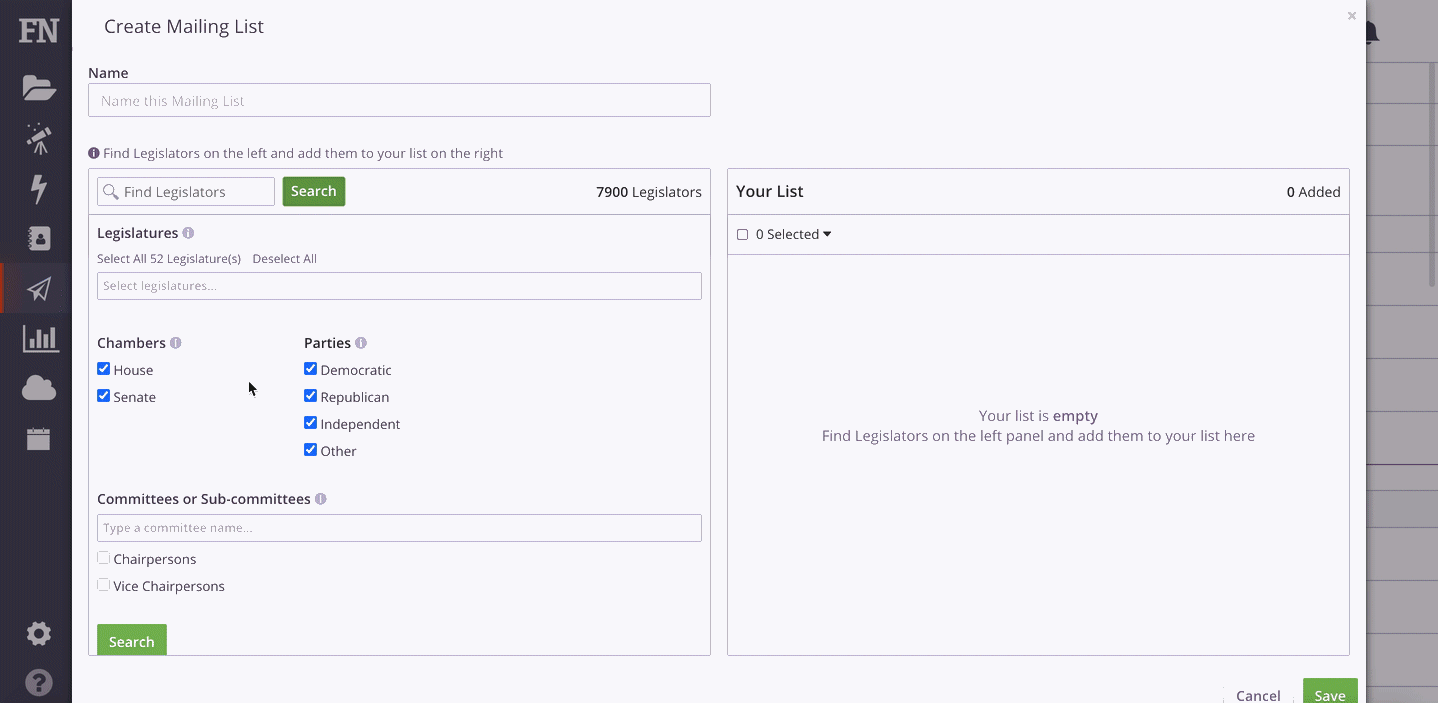Open the folder icon in sidebar
1438x703 pixels.
pyautogui.click(x=39, y=88)
